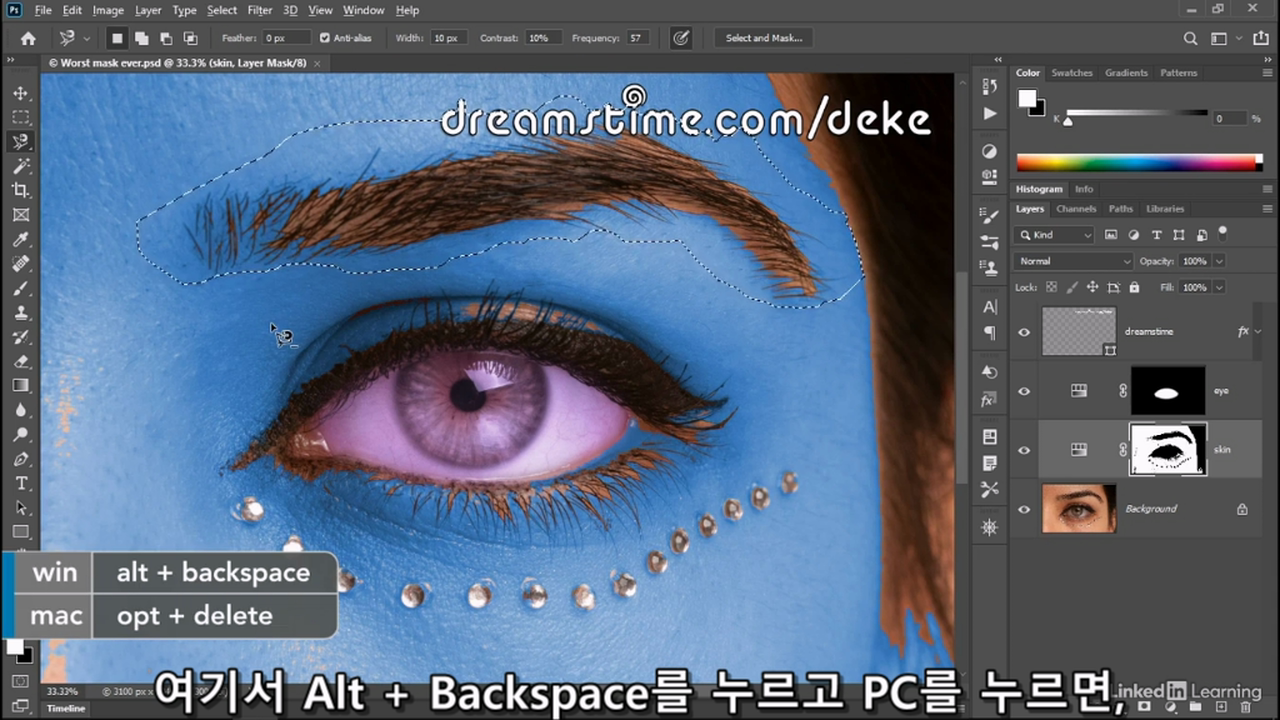The image size is (1280, 720).
Task: Select the Magic Wand tool
Action: coord(21,166)
